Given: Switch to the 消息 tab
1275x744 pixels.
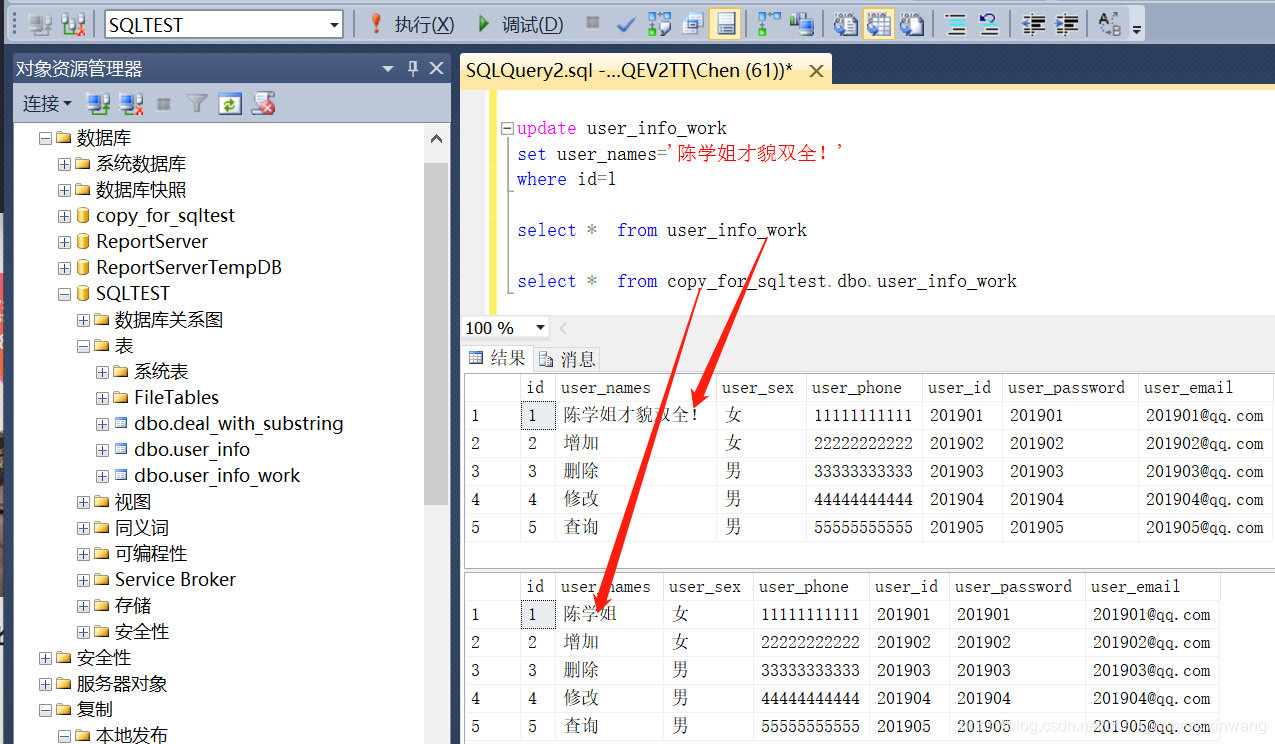Looking at the screenshot, I should click(x=567, y=358).
